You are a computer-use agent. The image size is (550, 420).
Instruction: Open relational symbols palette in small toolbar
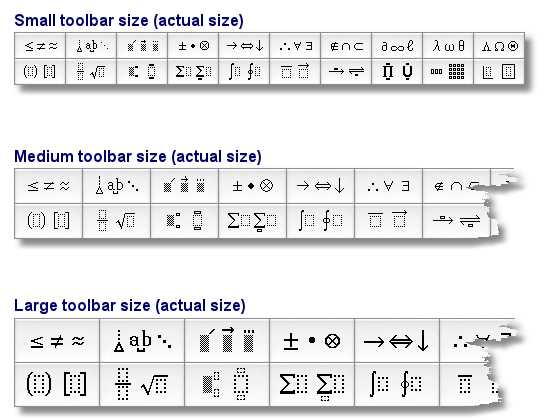pyautogui.click(x=40, y=46)
